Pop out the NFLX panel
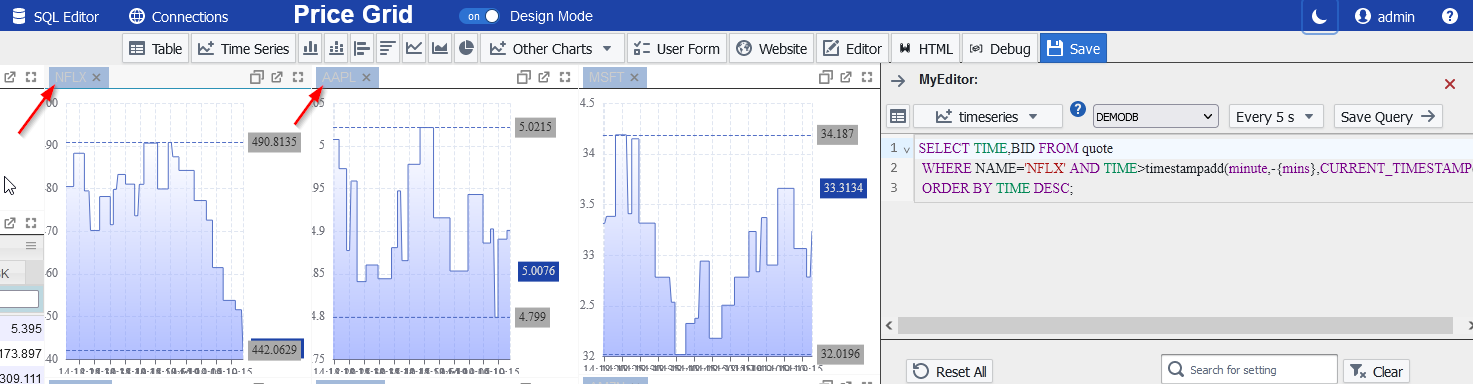This screenshot has height=384, width=1473. (x=277, y=77)
